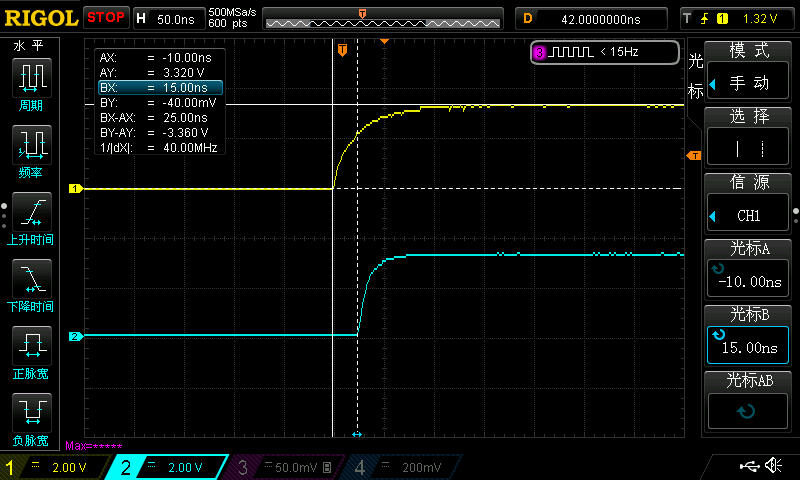Viewport: 800px width, 480px height.
Task: Click the orange trigger level marker at right edge
Action: point(694,156)
